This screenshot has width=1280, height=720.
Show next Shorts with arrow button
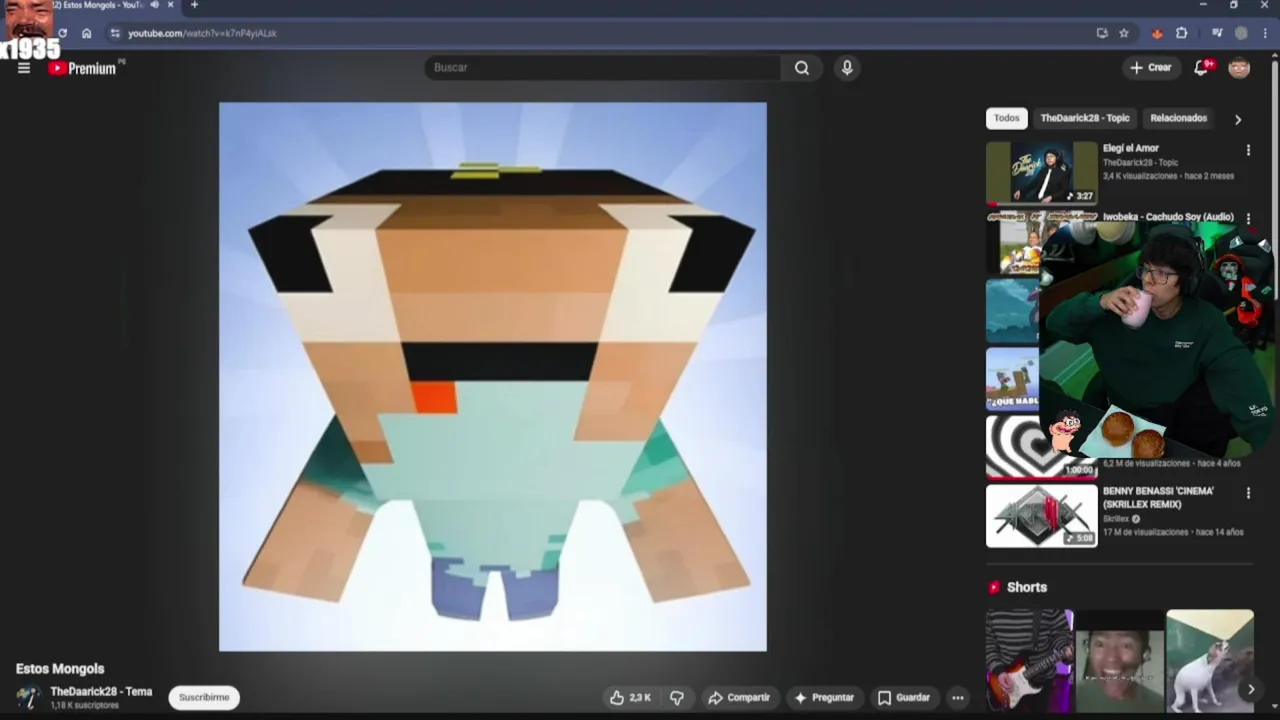[1250, 689]
